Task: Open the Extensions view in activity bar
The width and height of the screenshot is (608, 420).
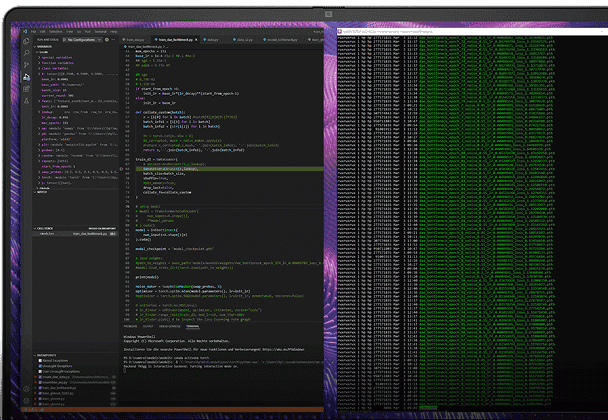Action: 26,89
